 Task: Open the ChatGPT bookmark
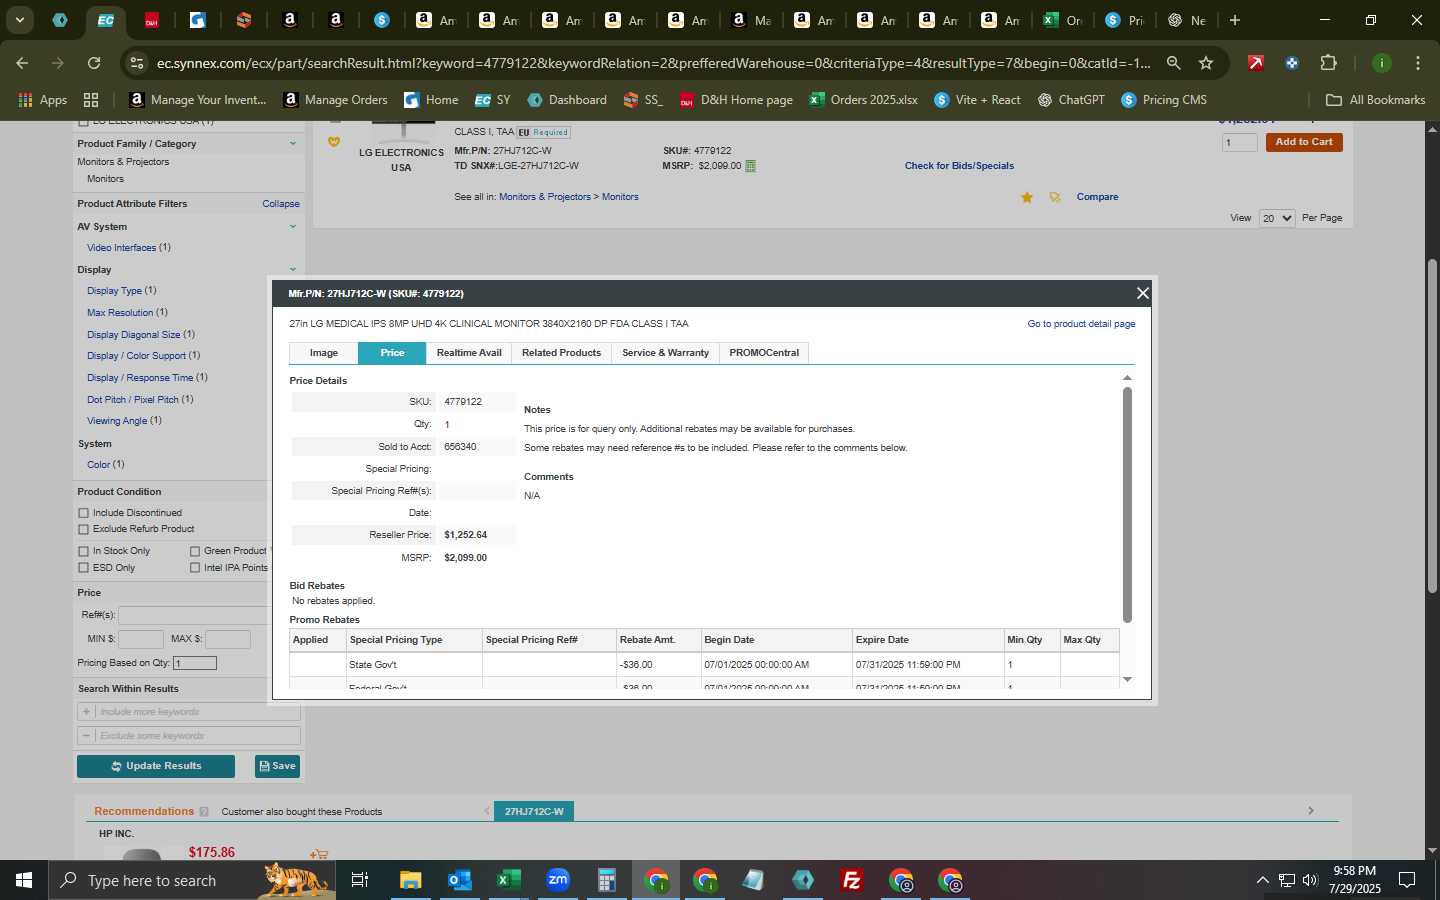[x=1071, y=100]
